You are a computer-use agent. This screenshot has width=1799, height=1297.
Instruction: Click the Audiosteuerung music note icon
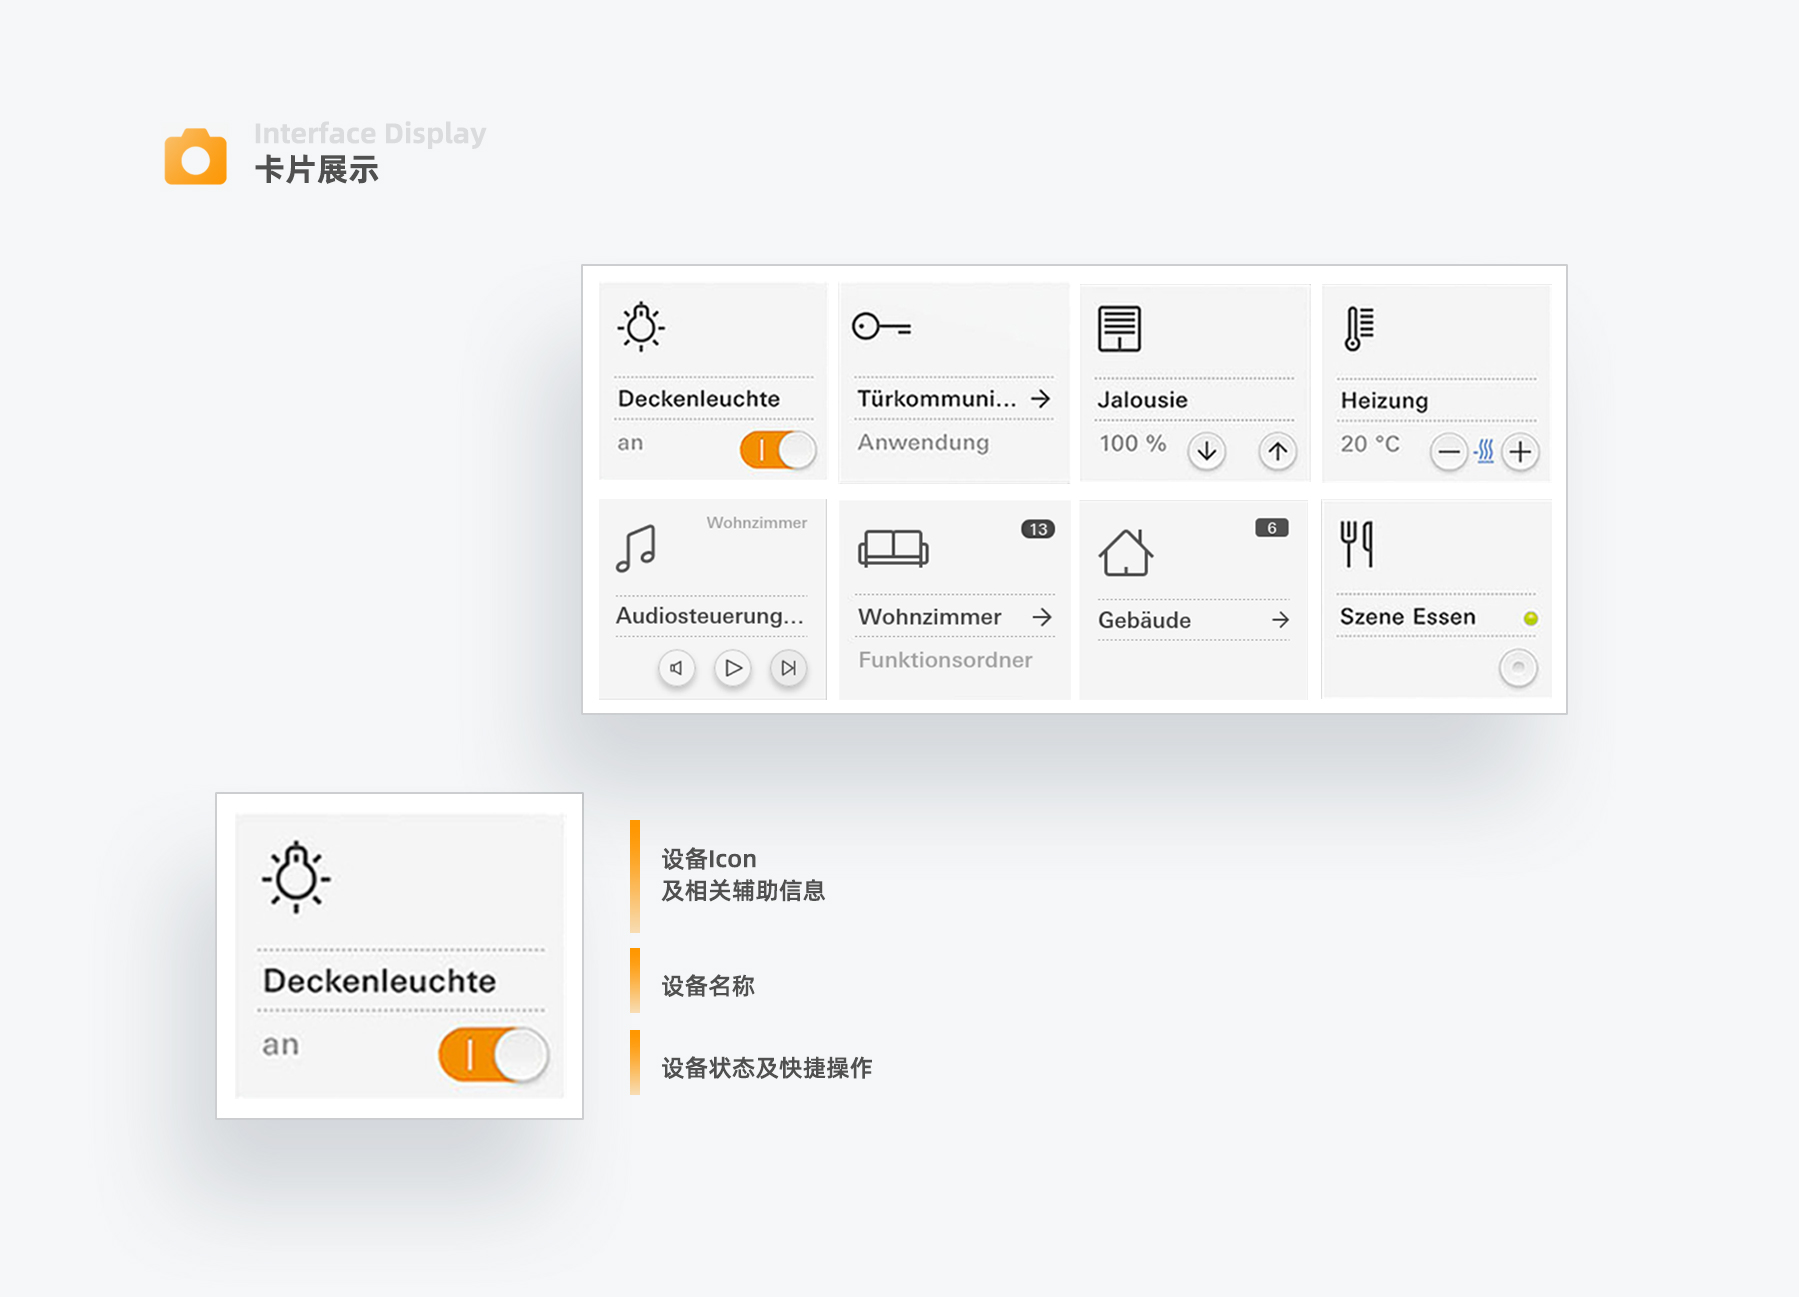point(636,549)
